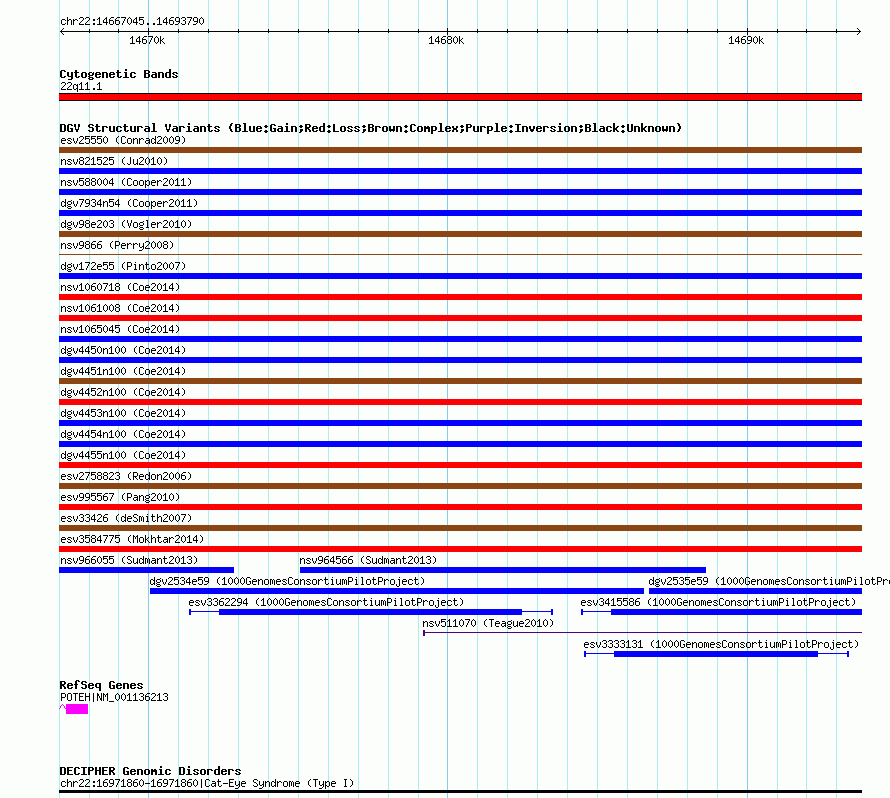Open variant nsv9866 (Perry2008)
This screenshot has height=798, width=890.
(x=117, y=245)
